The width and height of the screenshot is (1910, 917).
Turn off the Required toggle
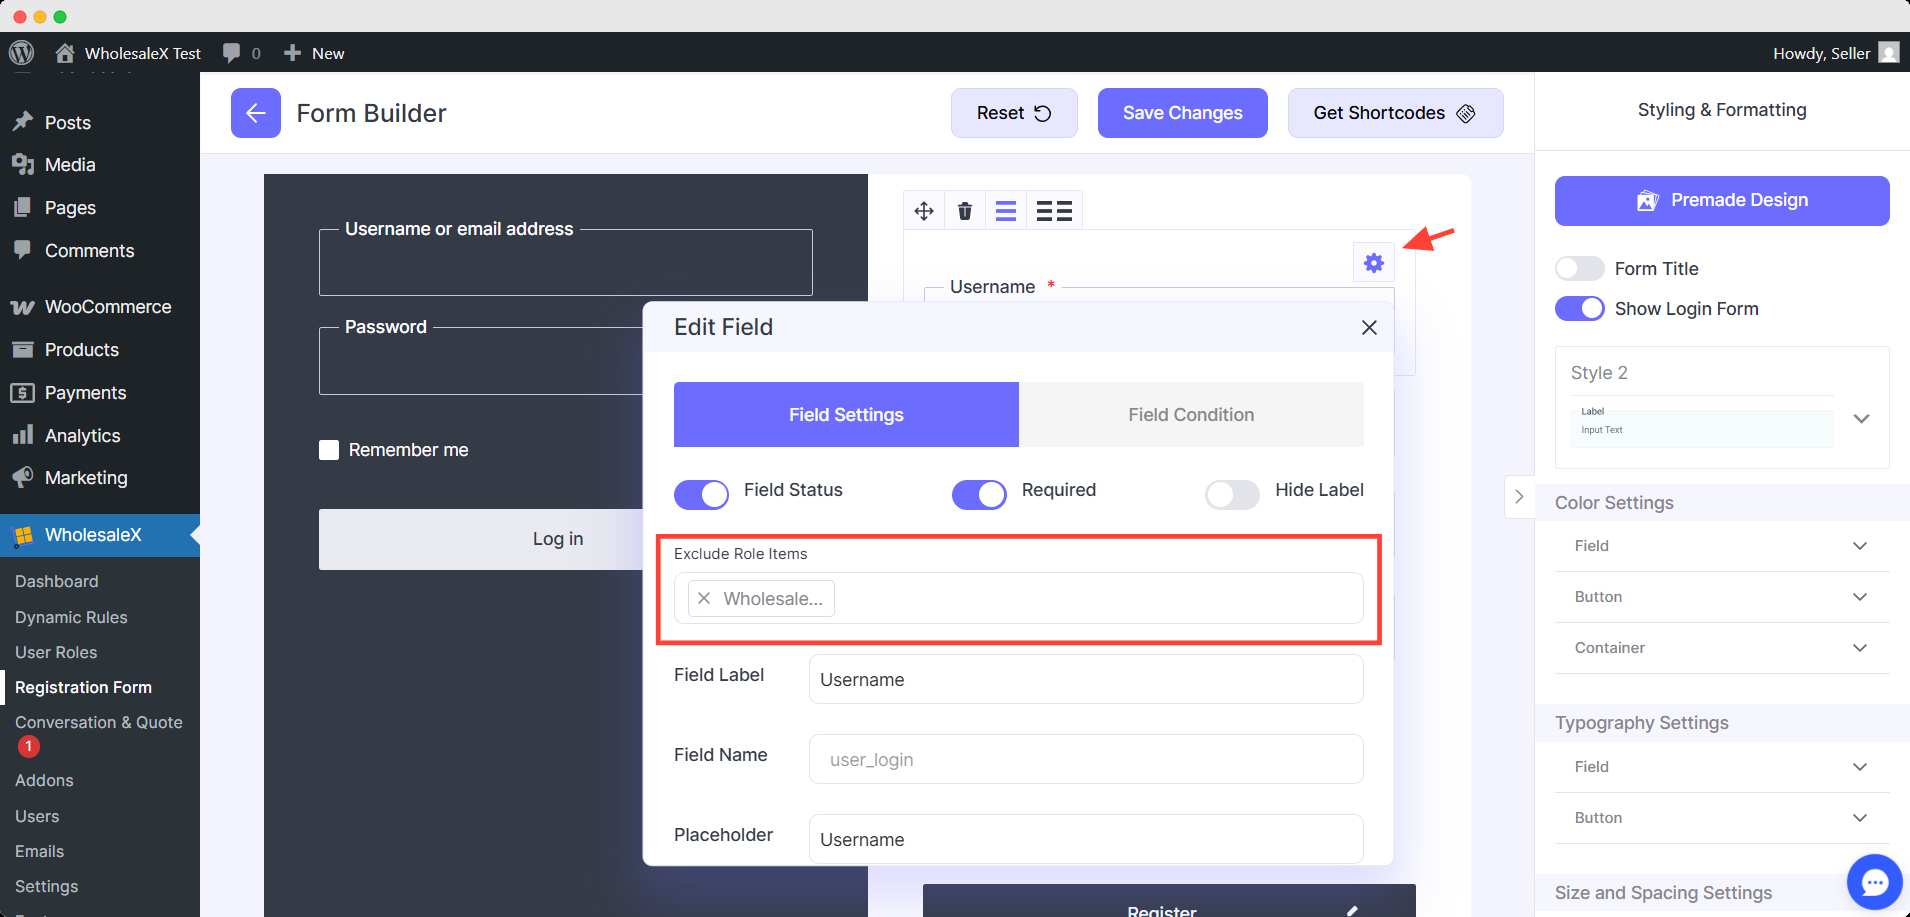(x=979, y=494)
